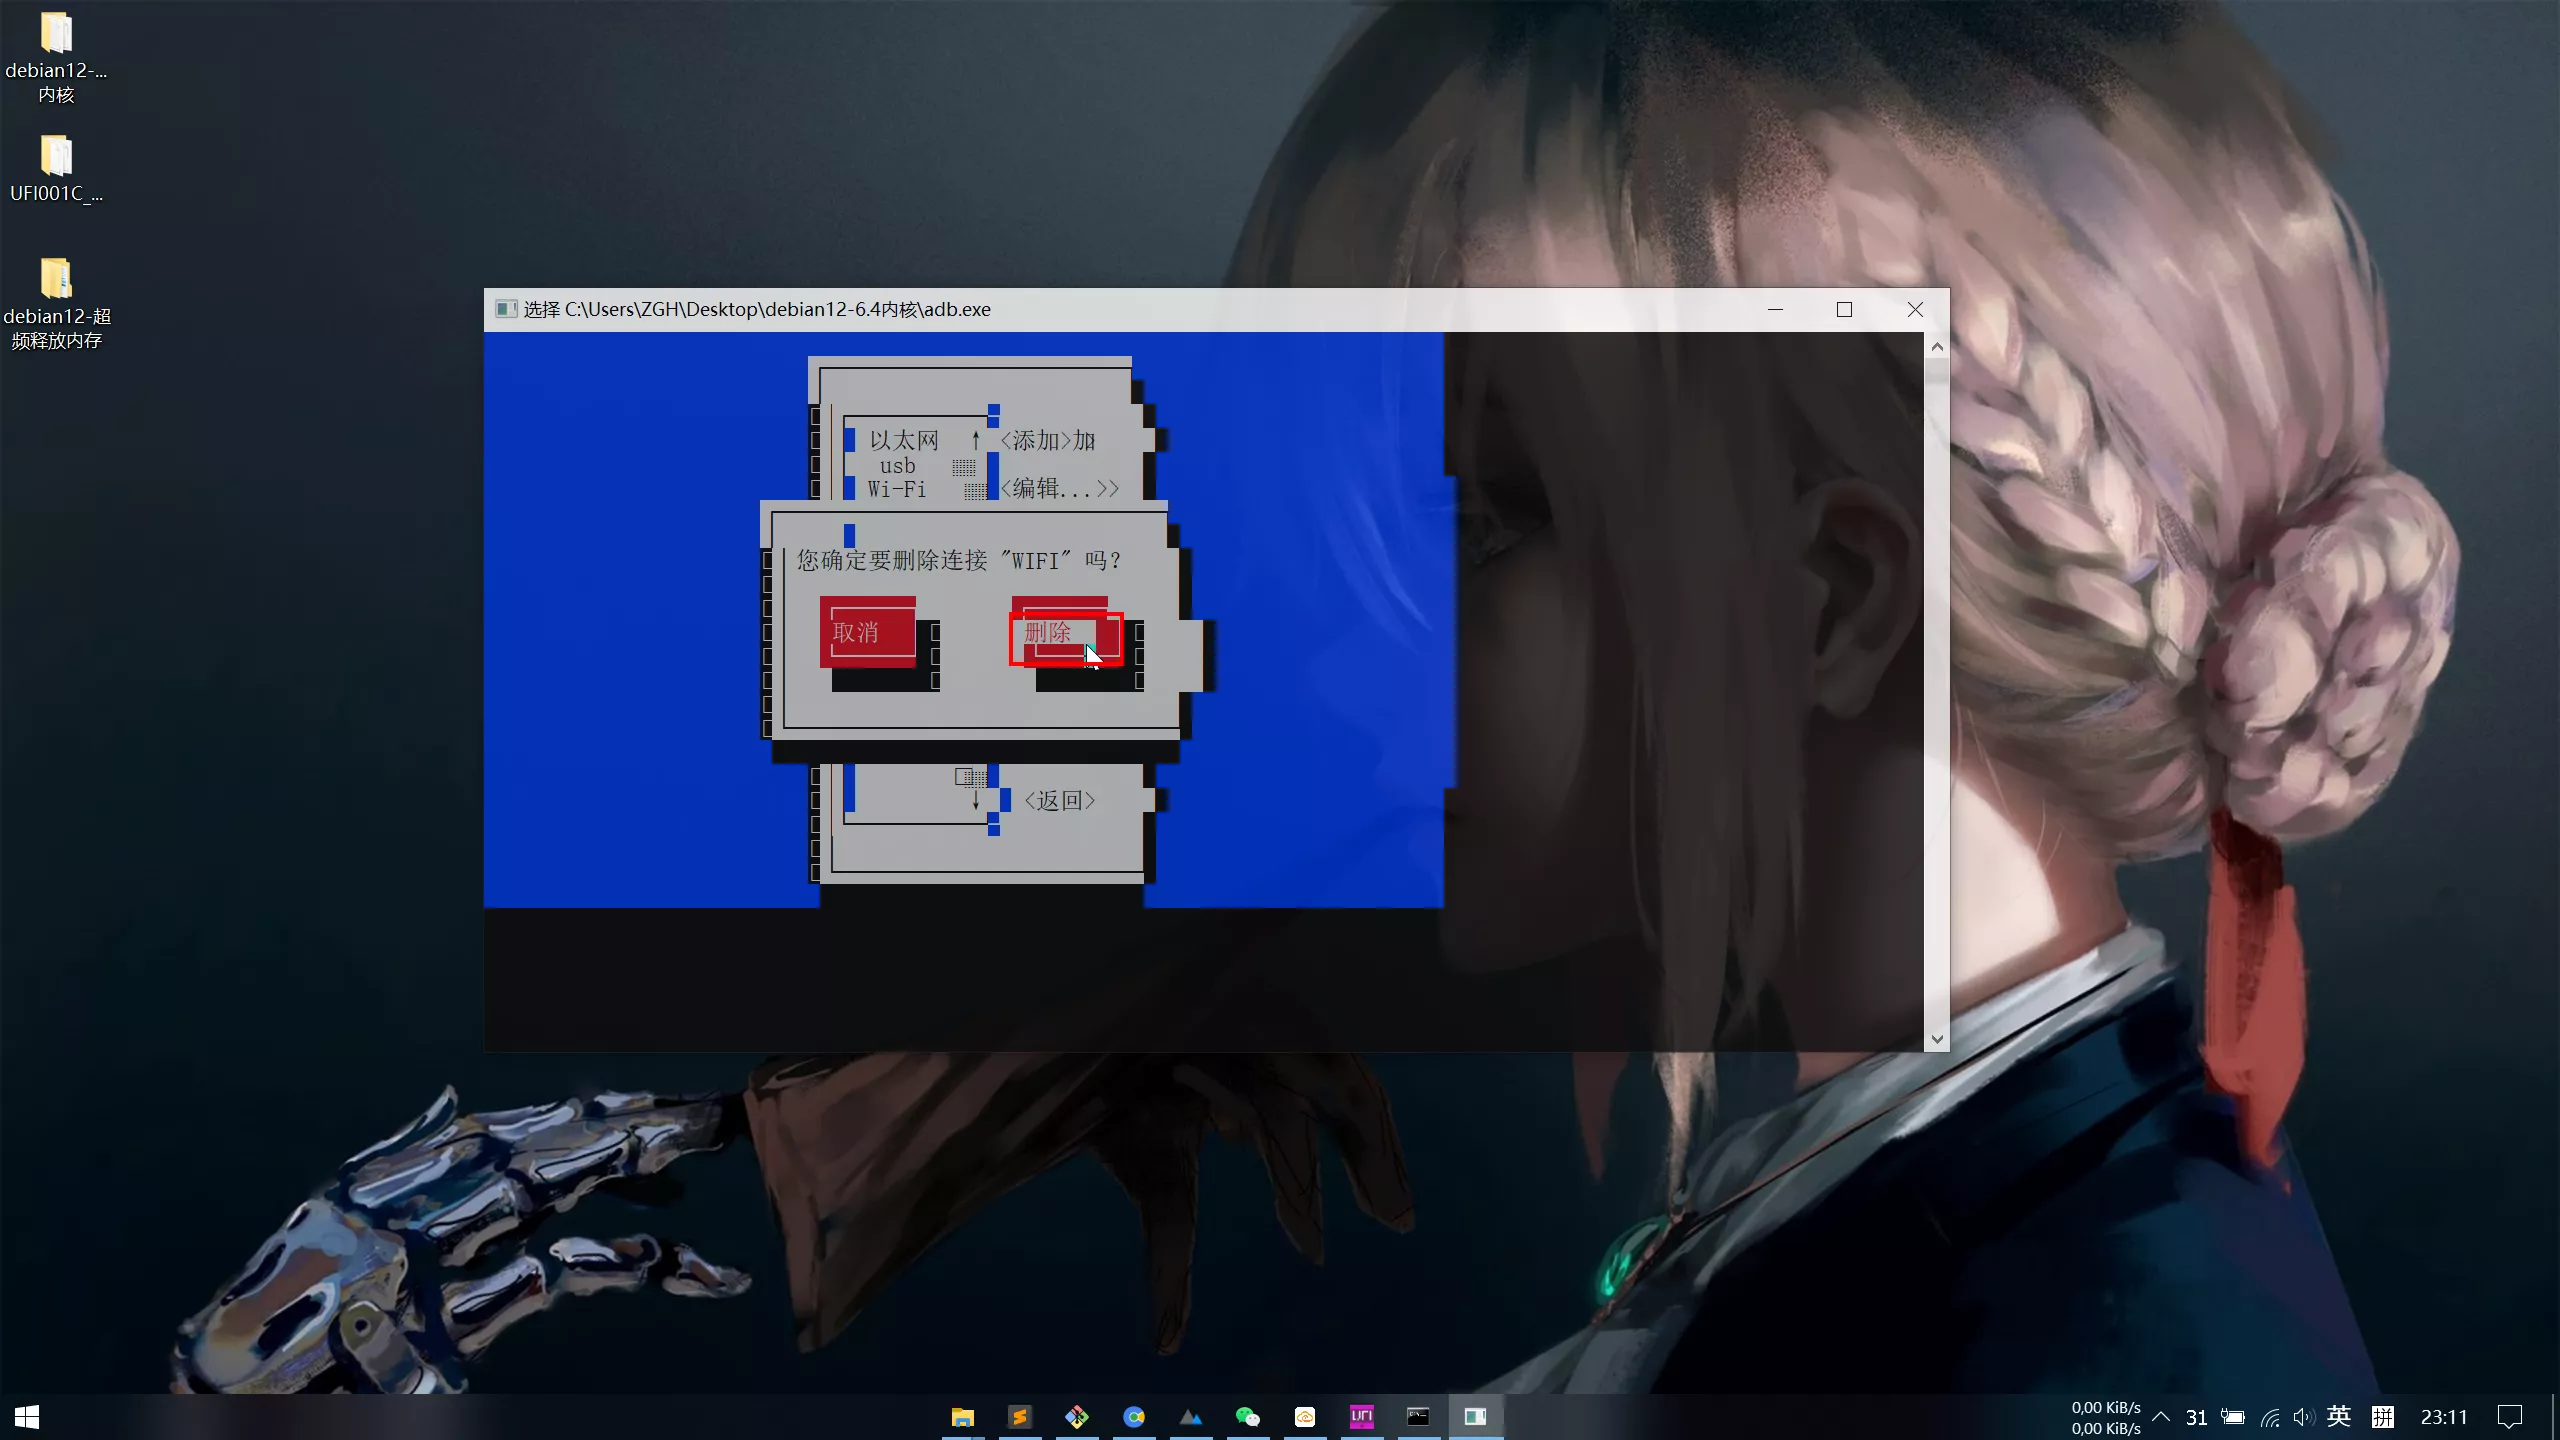This screenshot has height=1440, width=2560.
Task: Open Sublime Text from taskbar
Action: (1019, 1416)
